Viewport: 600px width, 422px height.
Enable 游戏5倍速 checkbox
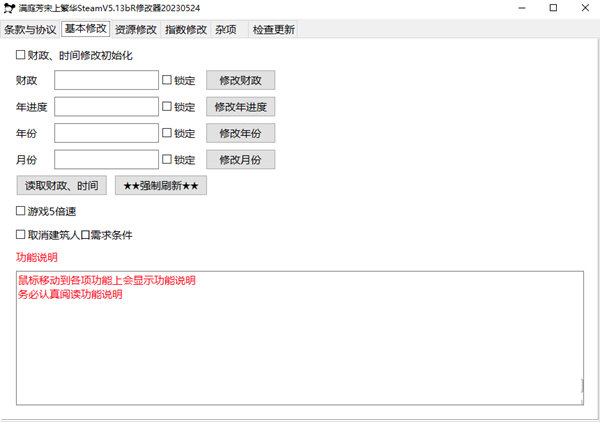pyautogui.click(x=21, y=211)
